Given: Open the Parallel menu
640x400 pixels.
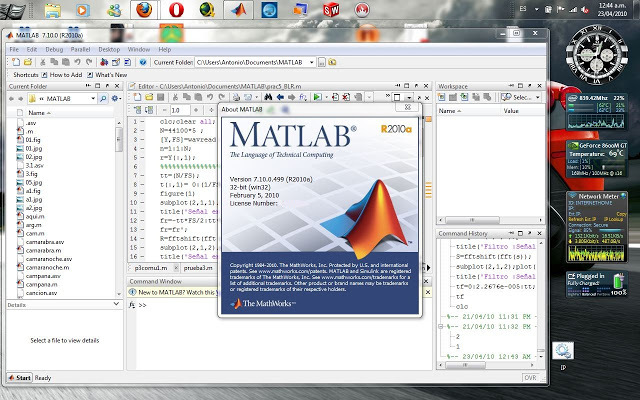Looking at the screenshot, I should coord(80,49).
